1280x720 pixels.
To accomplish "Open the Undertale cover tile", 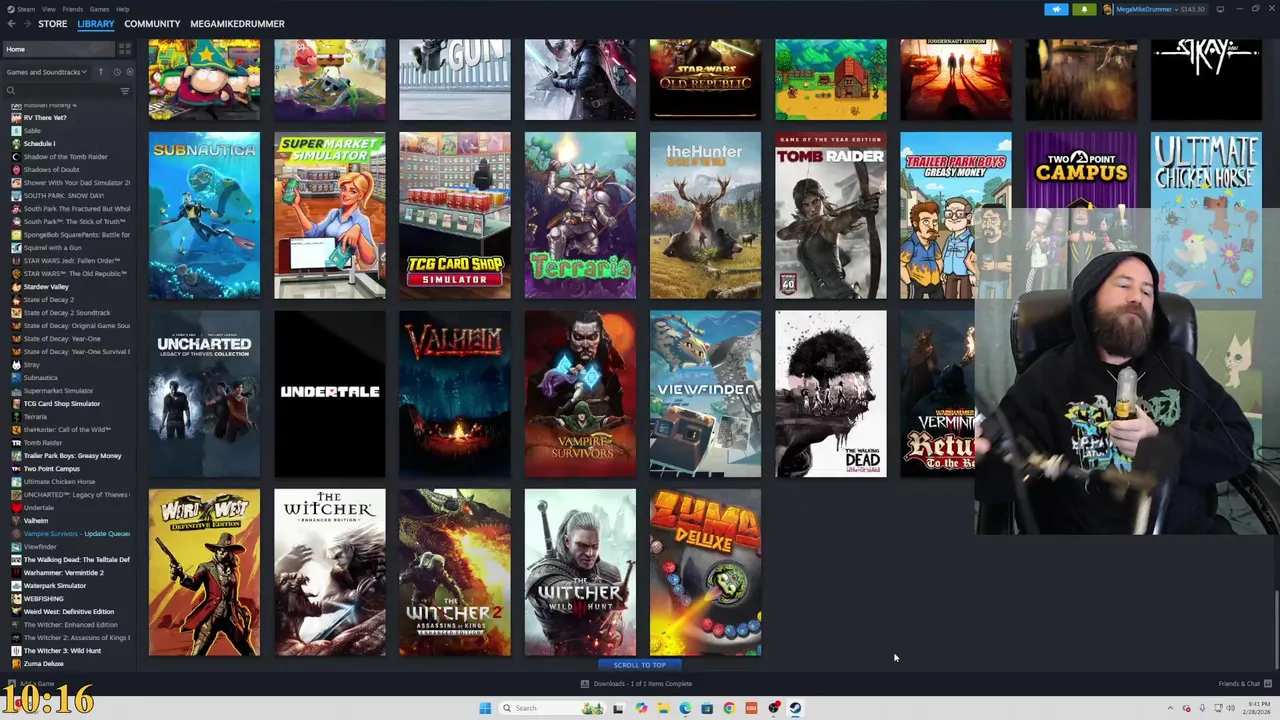I will coord(330,394).
